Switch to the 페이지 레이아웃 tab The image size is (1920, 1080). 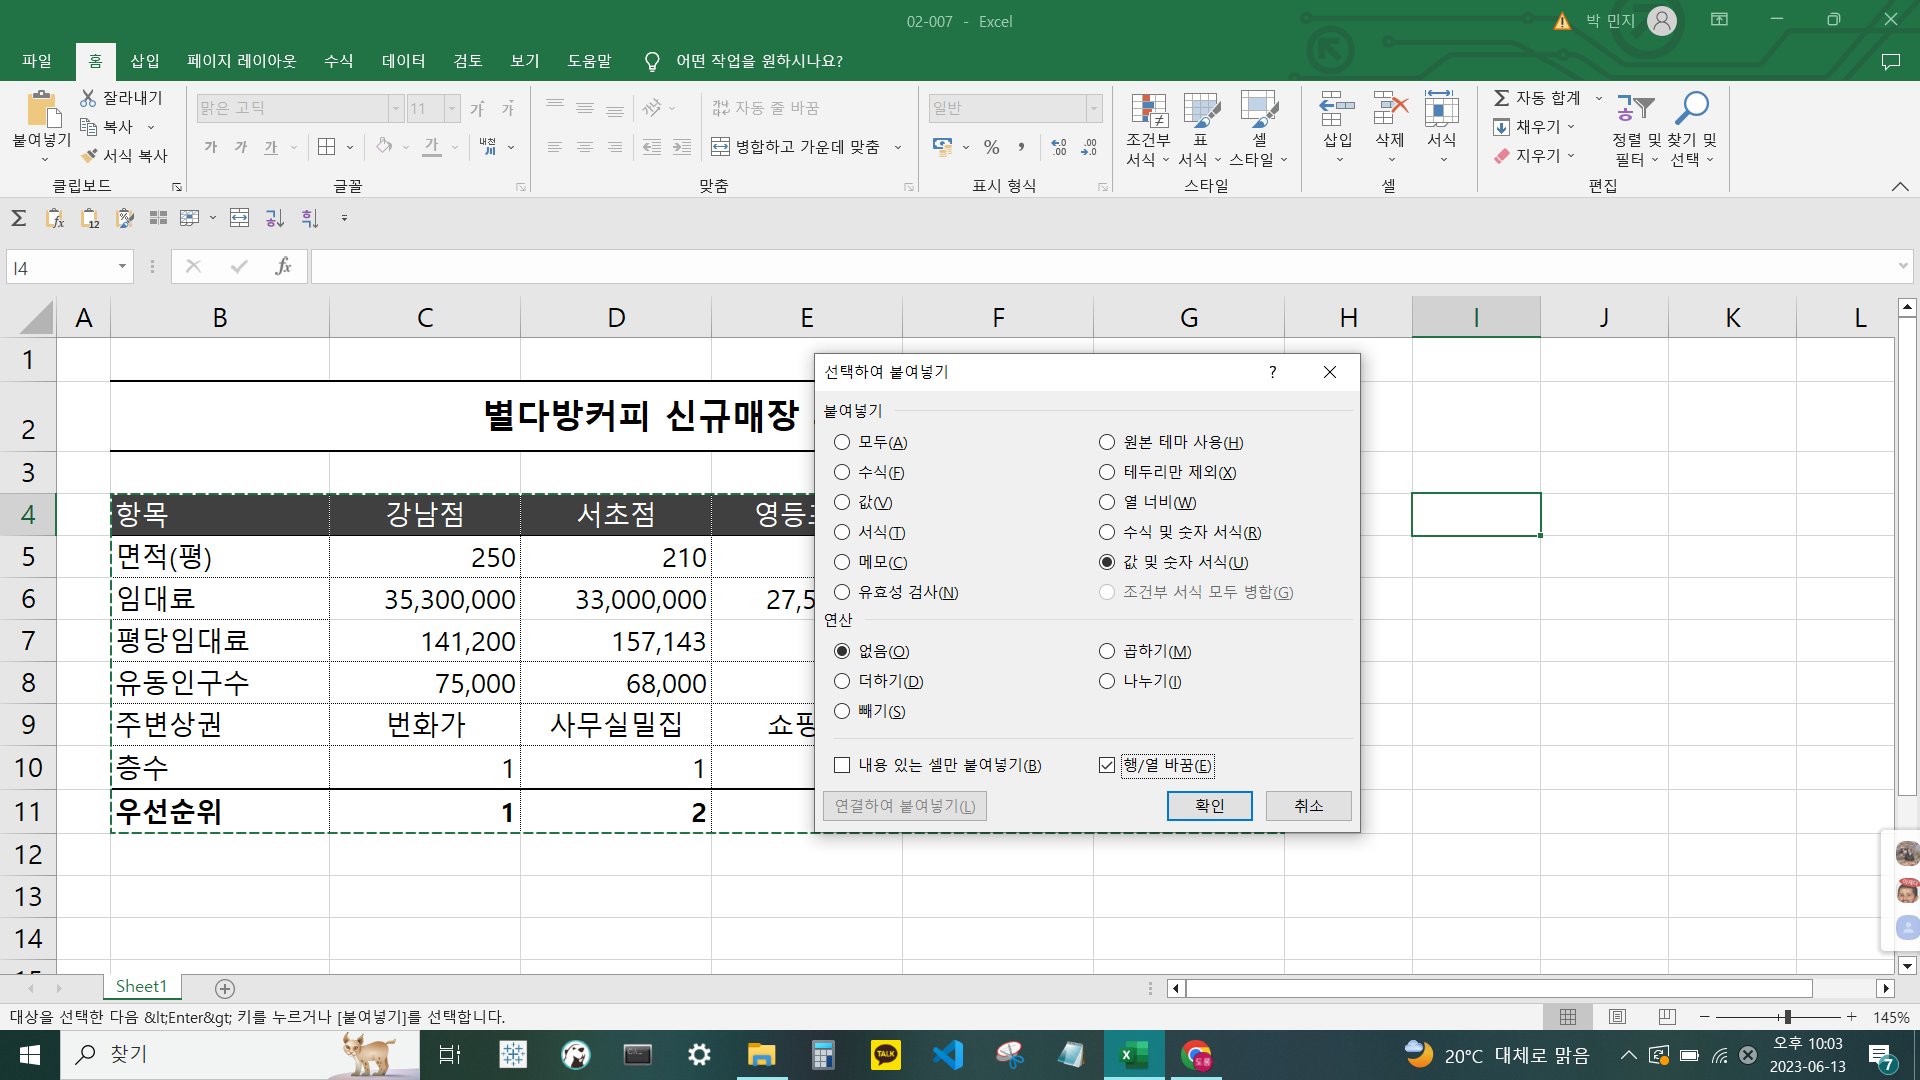coord(242,61)
